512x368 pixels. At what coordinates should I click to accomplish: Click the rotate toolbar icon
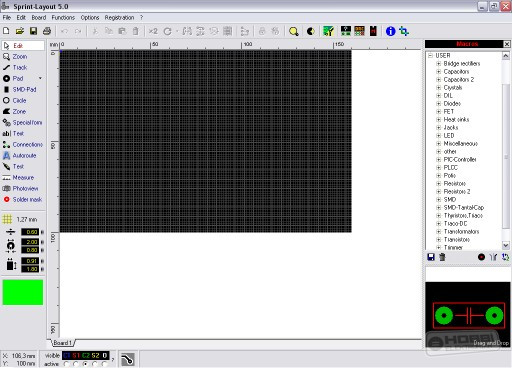click(x=167, y=31)
